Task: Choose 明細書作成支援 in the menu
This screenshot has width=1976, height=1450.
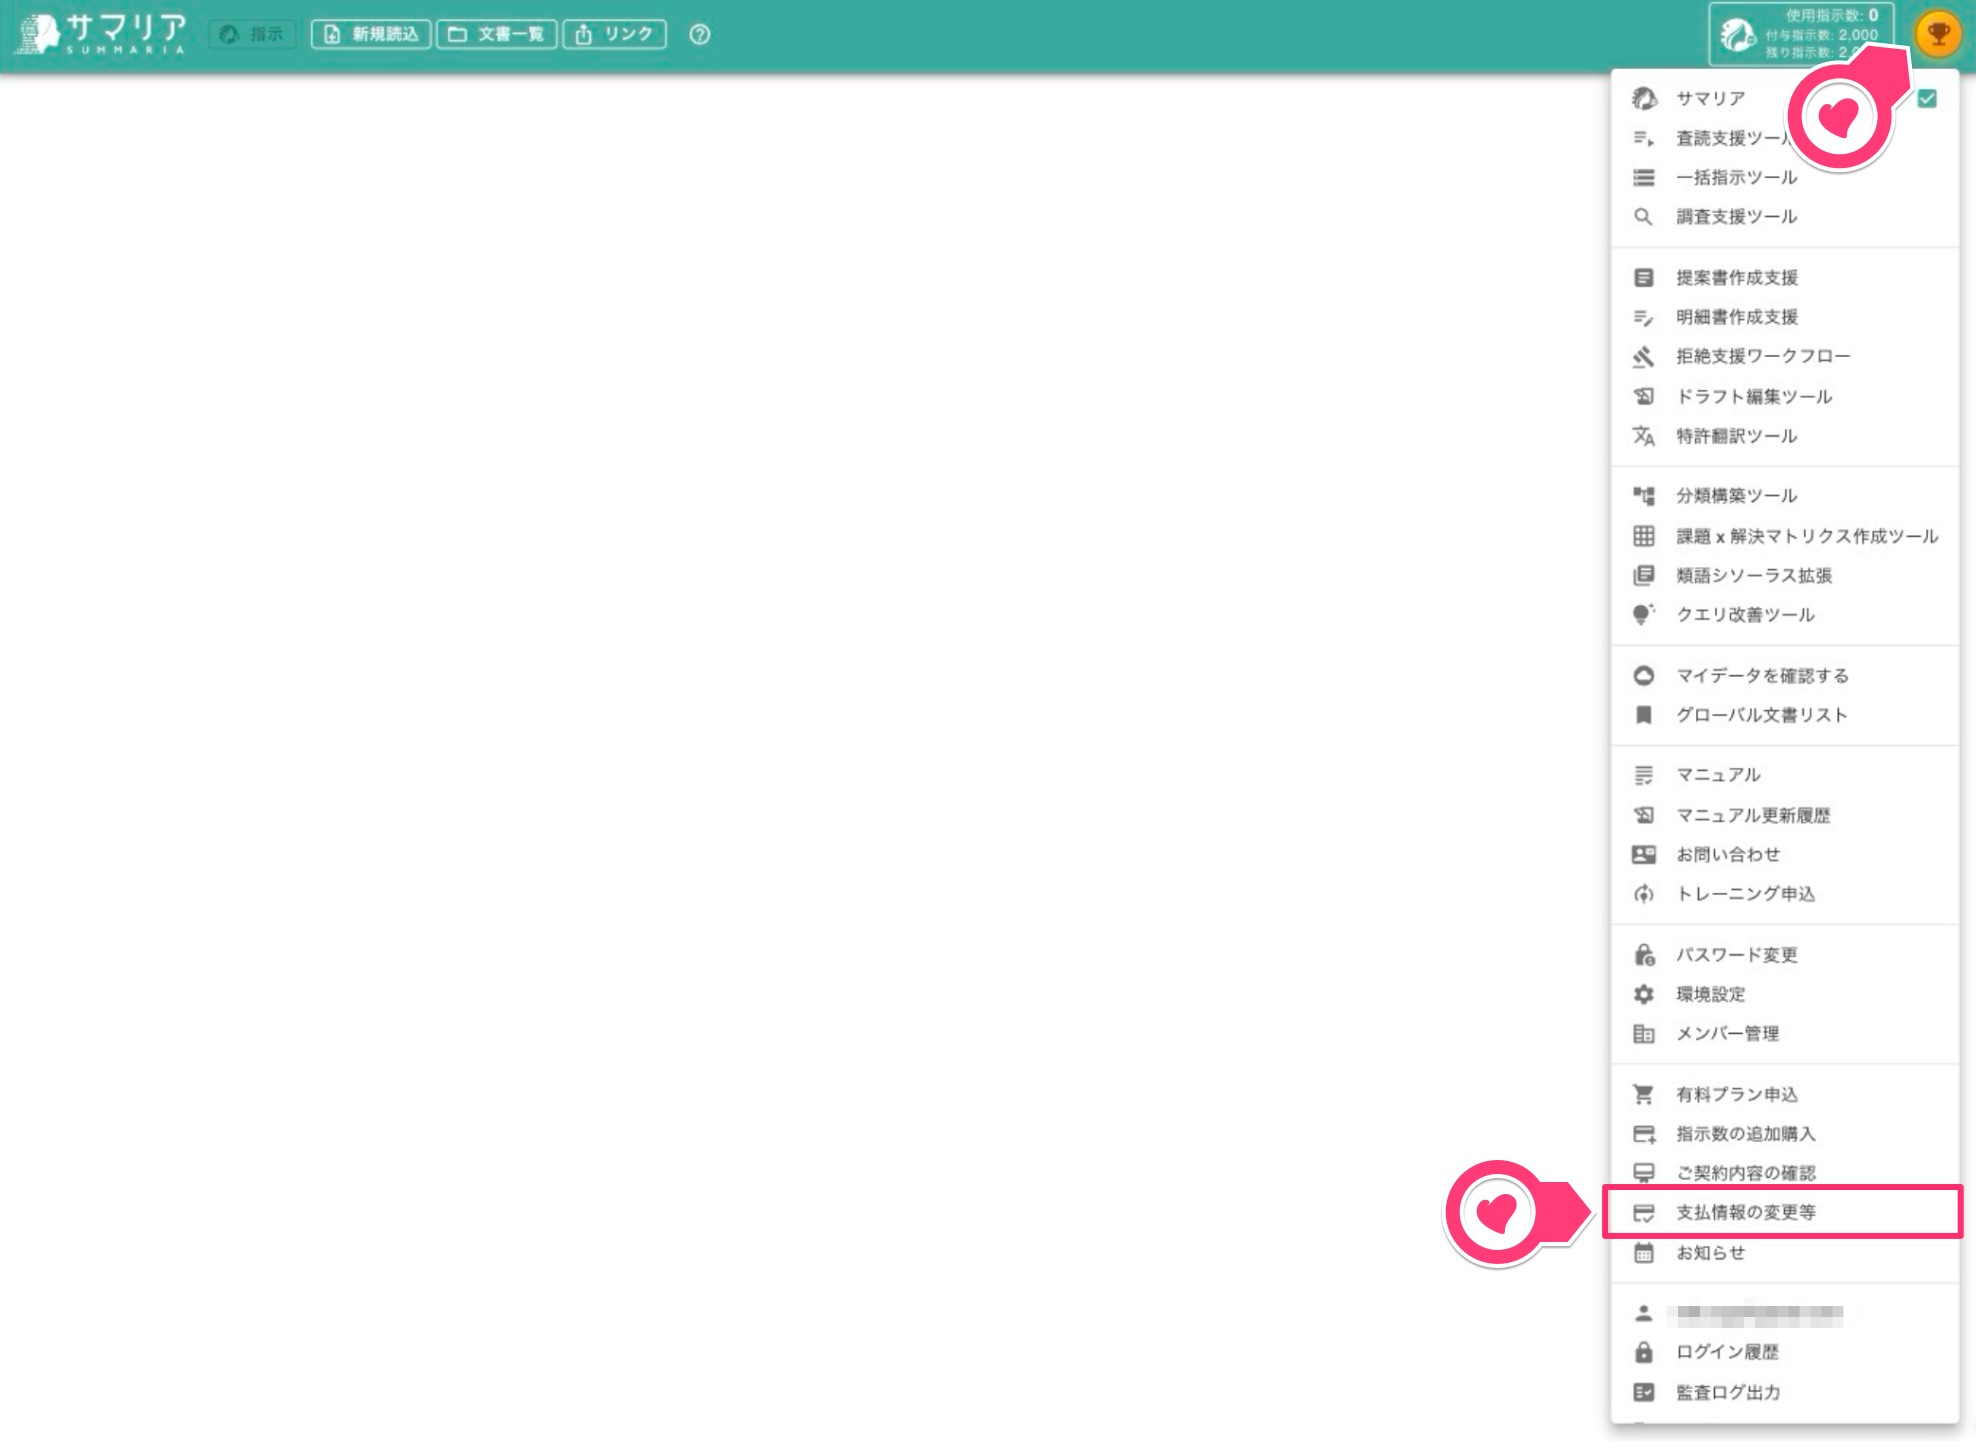Action: pos(1785,317)
